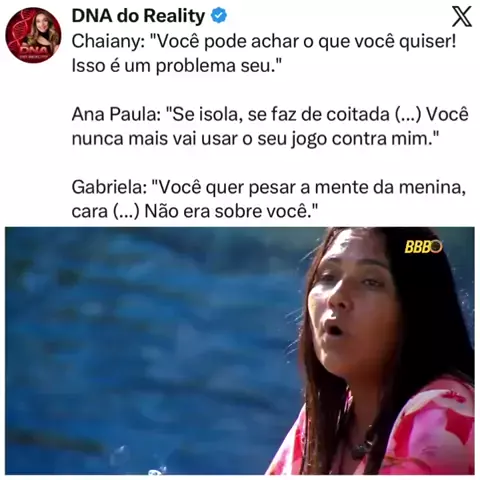Select the Chaiany quote first line
The image size is (480, 480).
[x=264, y=42]
